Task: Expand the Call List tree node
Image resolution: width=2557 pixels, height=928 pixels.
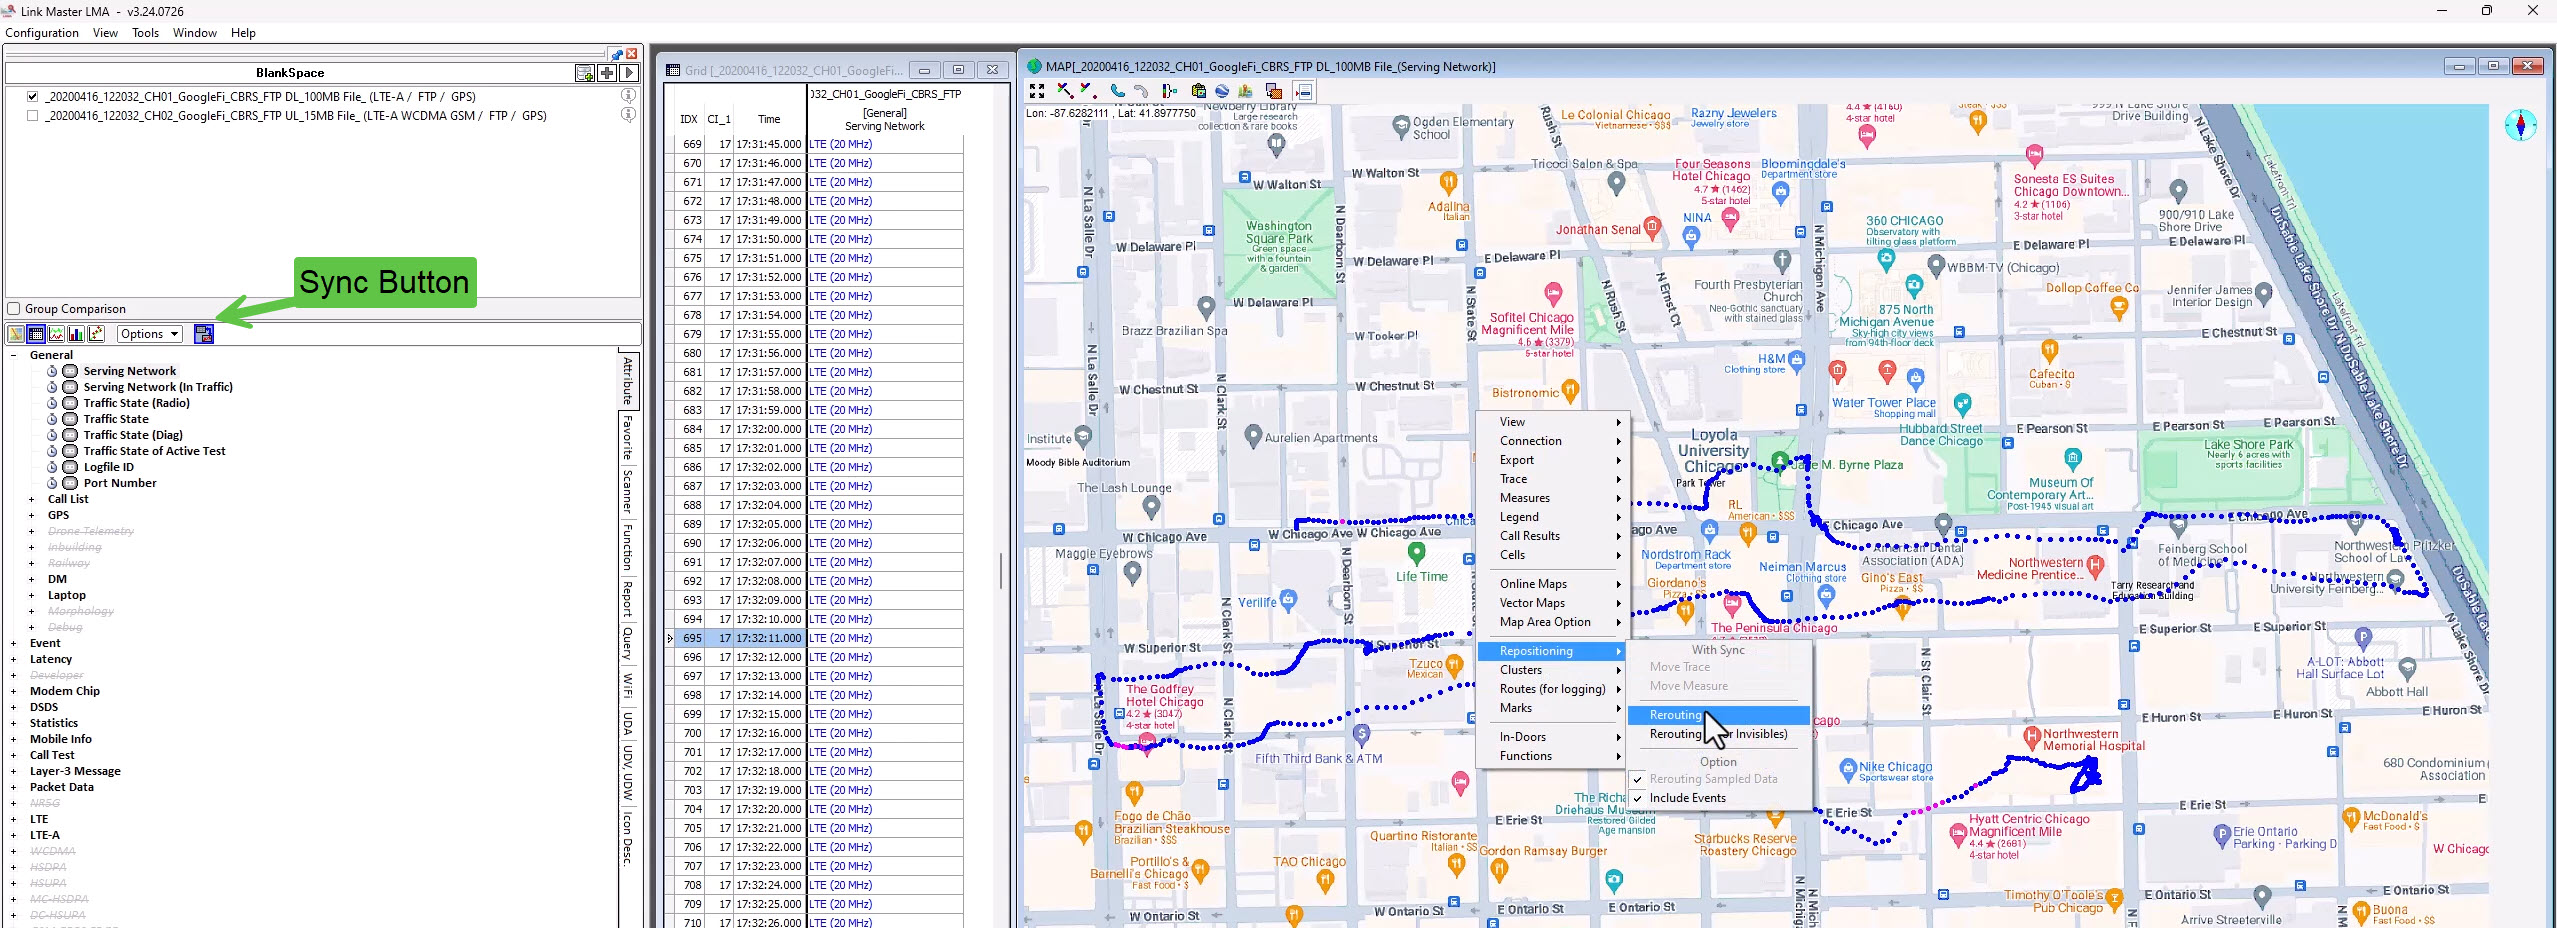Action: pos(31,499)
